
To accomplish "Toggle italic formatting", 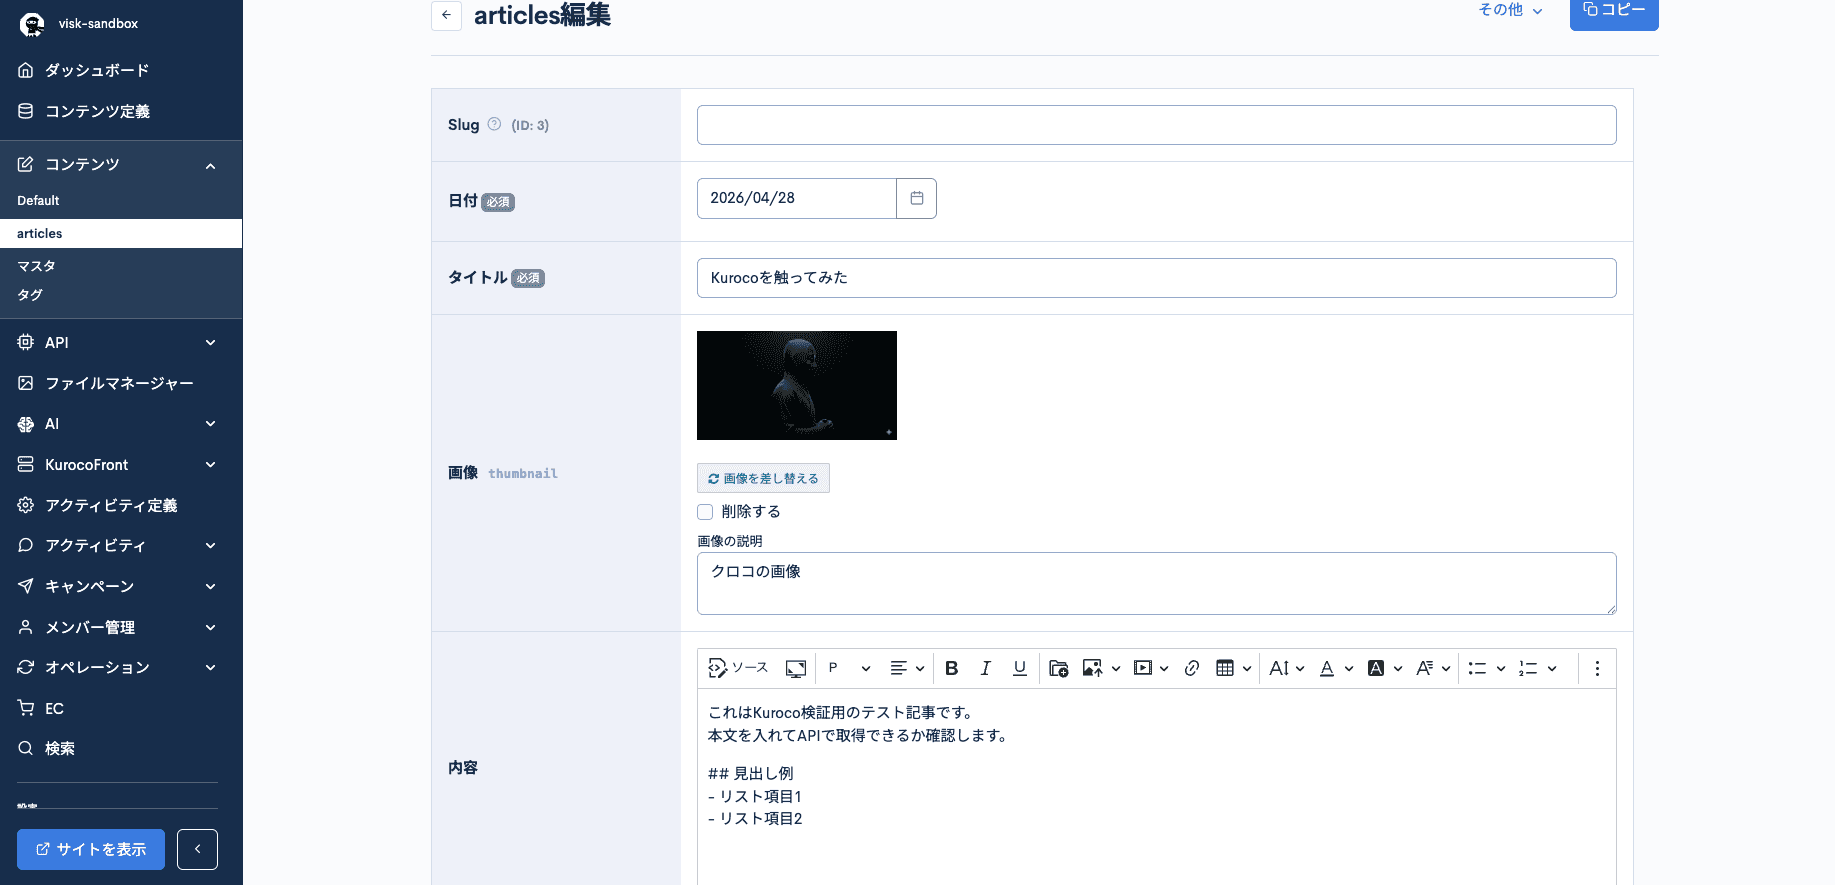I will pyautogui.click(x=986, y=668).
